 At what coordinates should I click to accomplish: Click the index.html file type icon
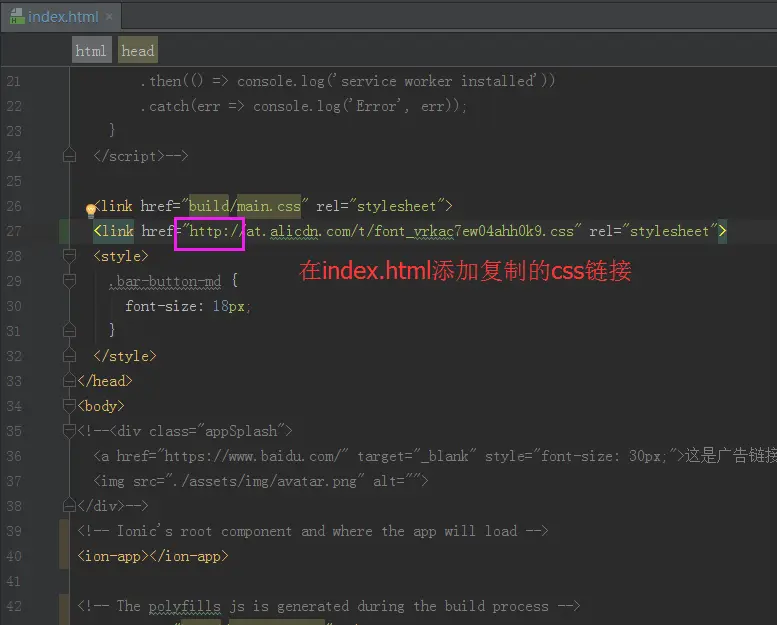point(17,16)
